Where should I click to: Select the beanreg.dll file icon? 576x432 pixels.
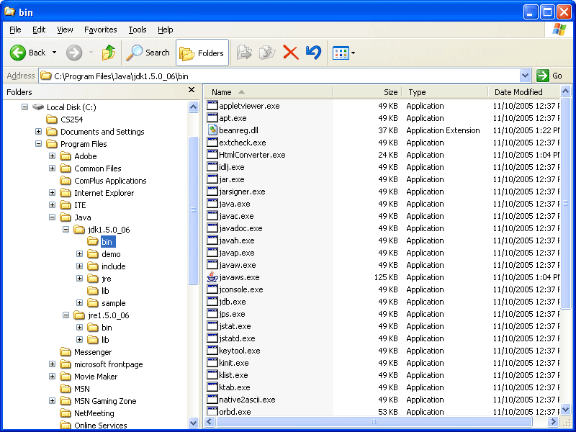(x=212, y=130)
